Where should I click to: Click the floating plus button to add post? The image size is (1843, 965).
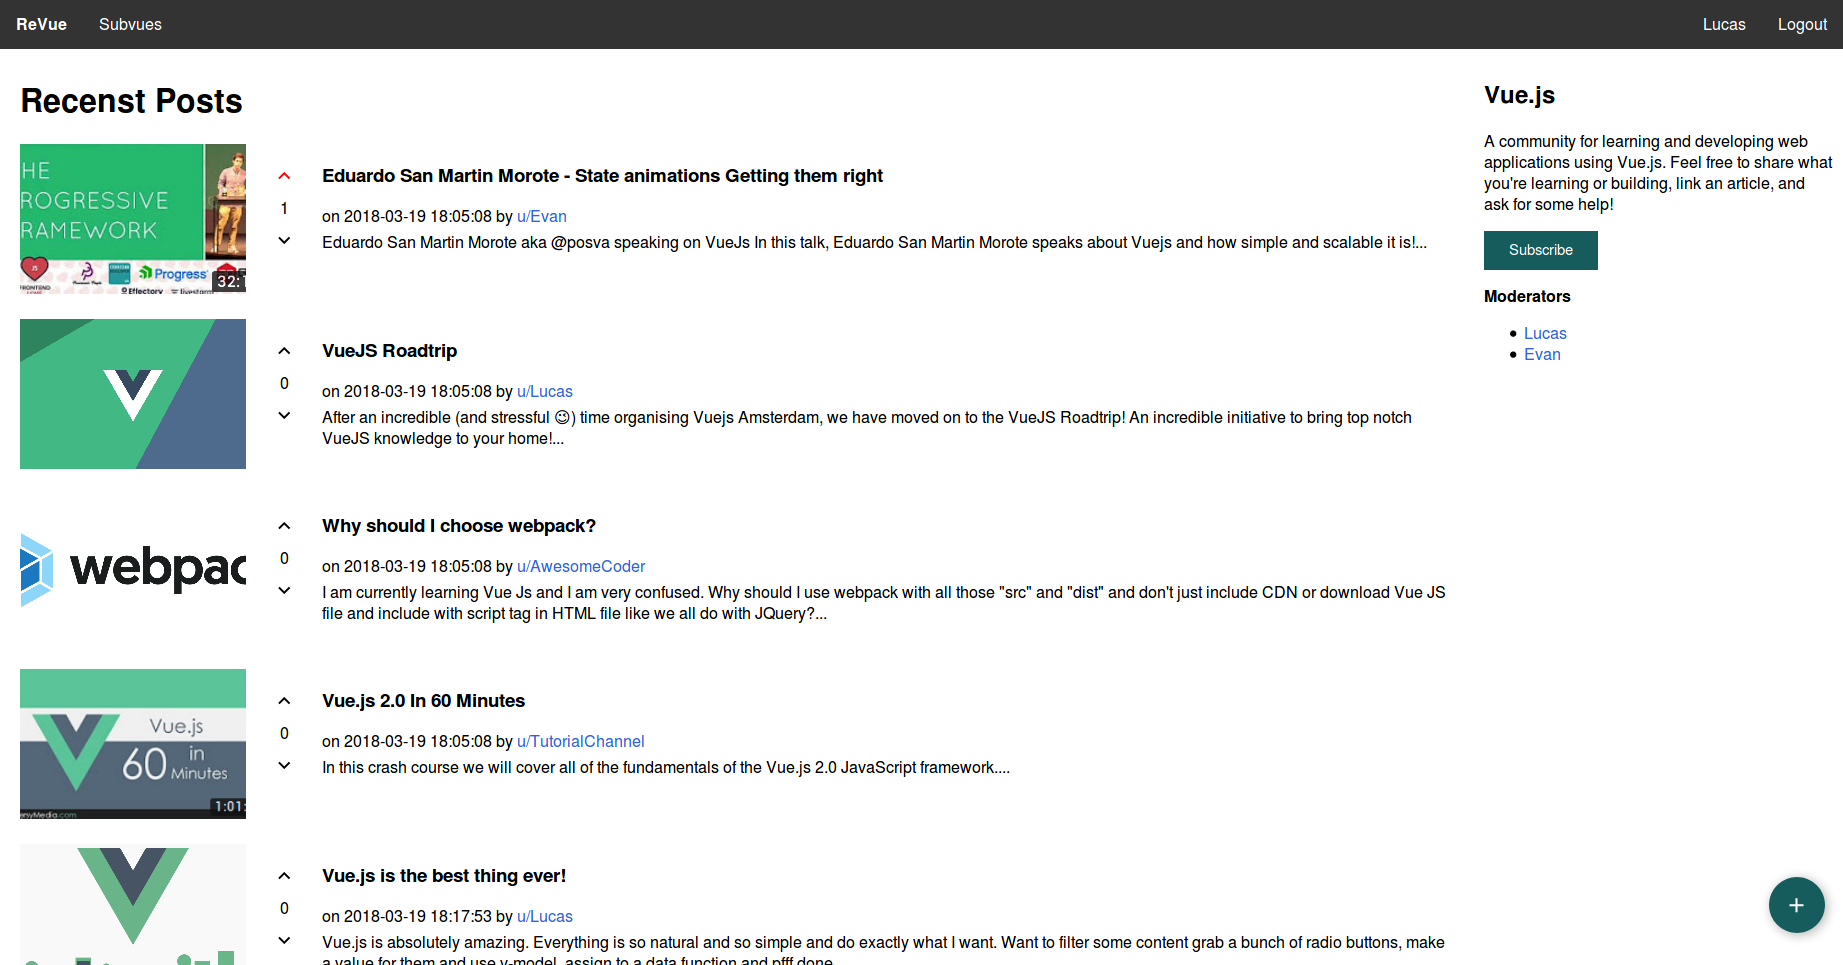(x=1796, y=905)
